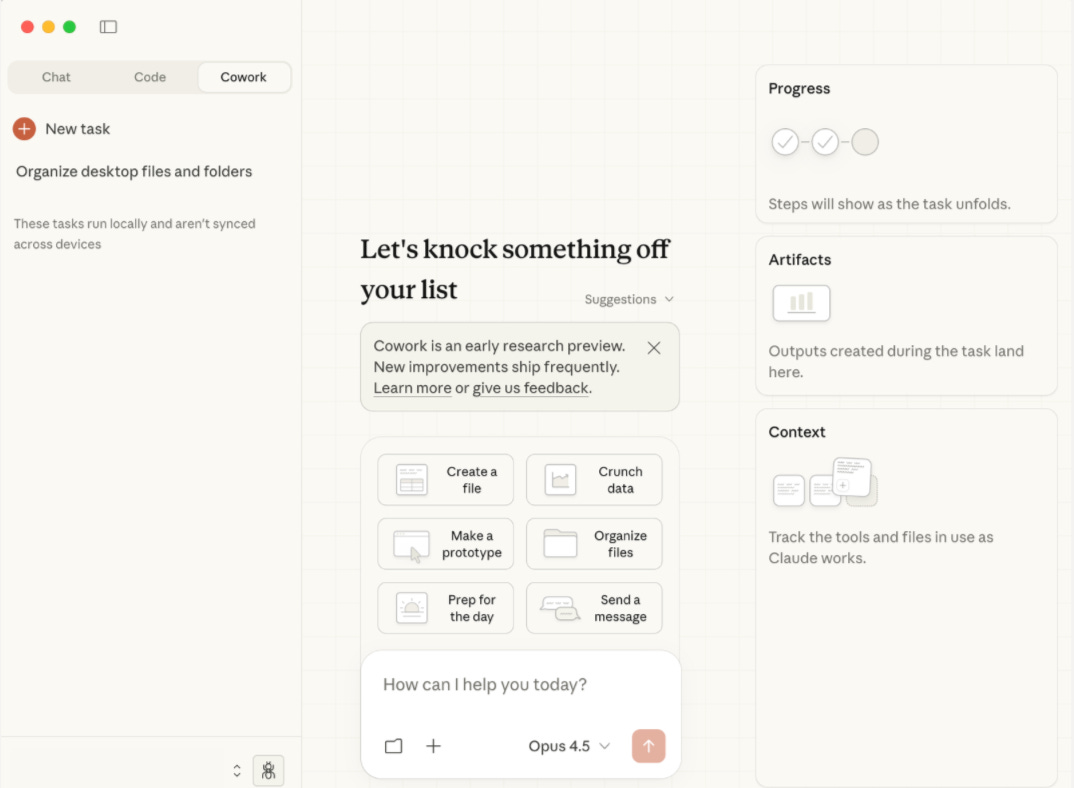The width and height of the screenshot is (1074, 788).
Task: Choose the Create a file suggestion
Action: click(x=445, y=480)
